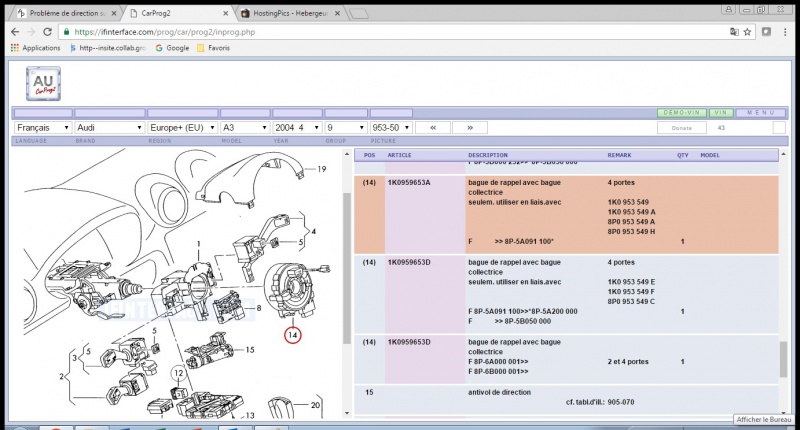Open the Chrome three-dot menu
Image resolution: width=800 pixels, height=430 pixels.
[x=785, y=32]
